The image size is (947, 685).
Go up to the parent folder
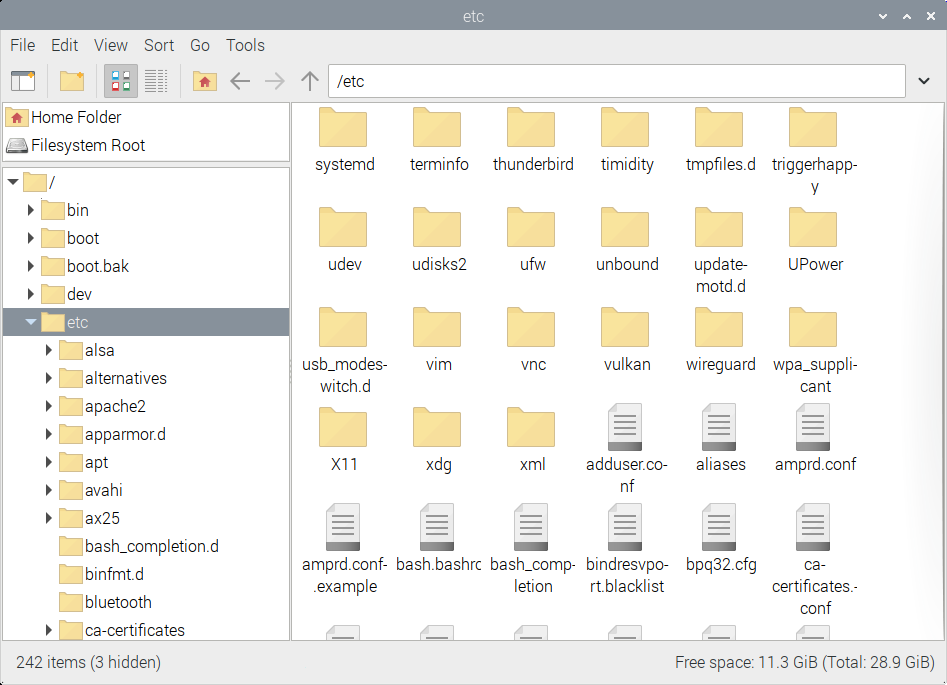310,81
